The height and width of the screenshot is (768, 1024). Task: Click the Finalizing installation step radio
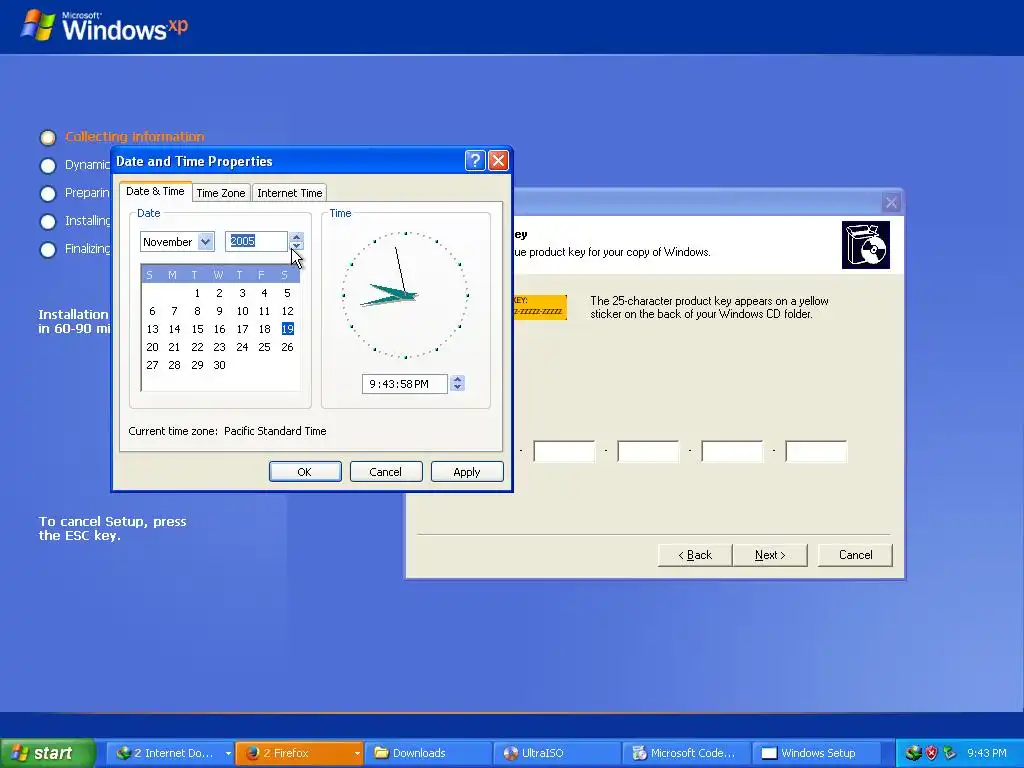(x=48, y=249)
